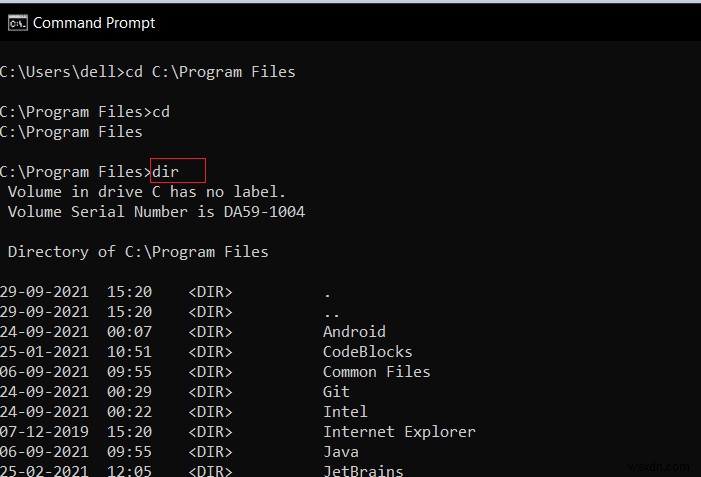Select the CodeBlocks directory entry

click(367, 352)
